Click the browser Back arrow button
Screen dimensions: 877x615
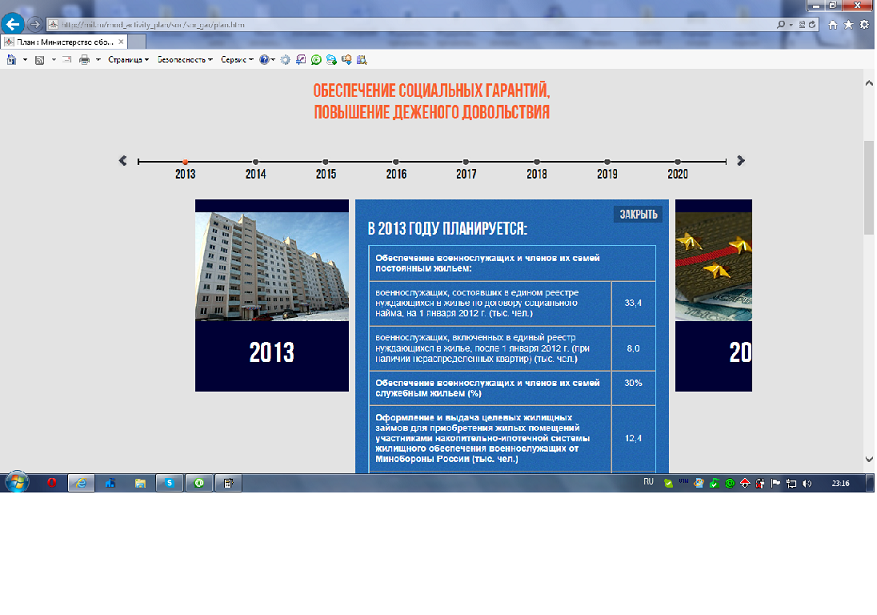point(14,23)
